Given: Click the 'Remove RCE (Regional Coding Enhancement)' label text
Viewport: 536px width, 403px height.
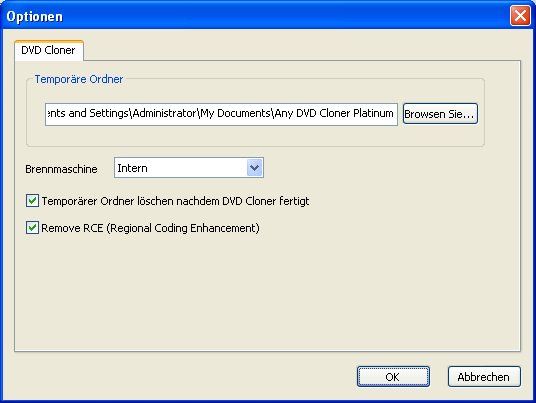Looking at the screenshot, I should pos(150,228).
